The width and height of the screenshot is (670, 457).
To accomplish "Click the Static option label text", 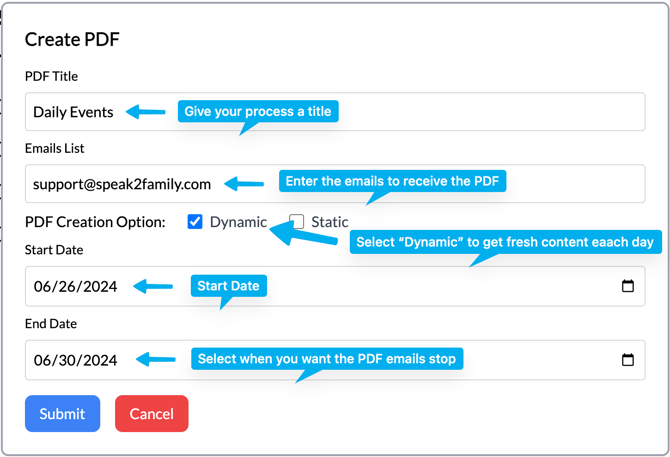I will (329, 222).
